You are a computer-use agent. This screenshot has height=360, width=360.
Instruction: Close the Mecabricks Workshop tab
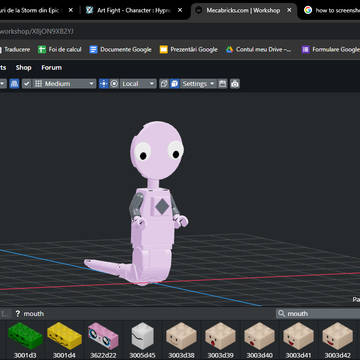[x=289, y=10]
